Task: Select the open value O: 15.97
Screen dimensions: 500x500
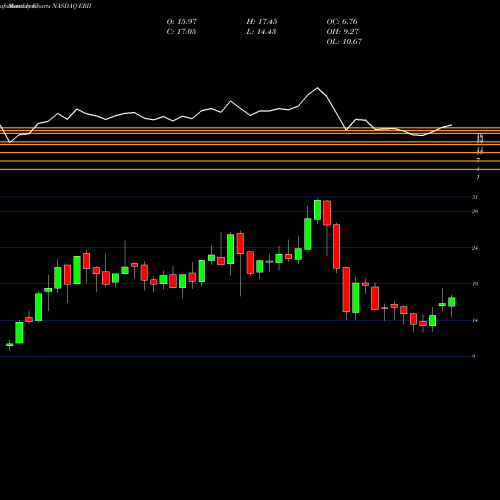Action: (182, 22)
